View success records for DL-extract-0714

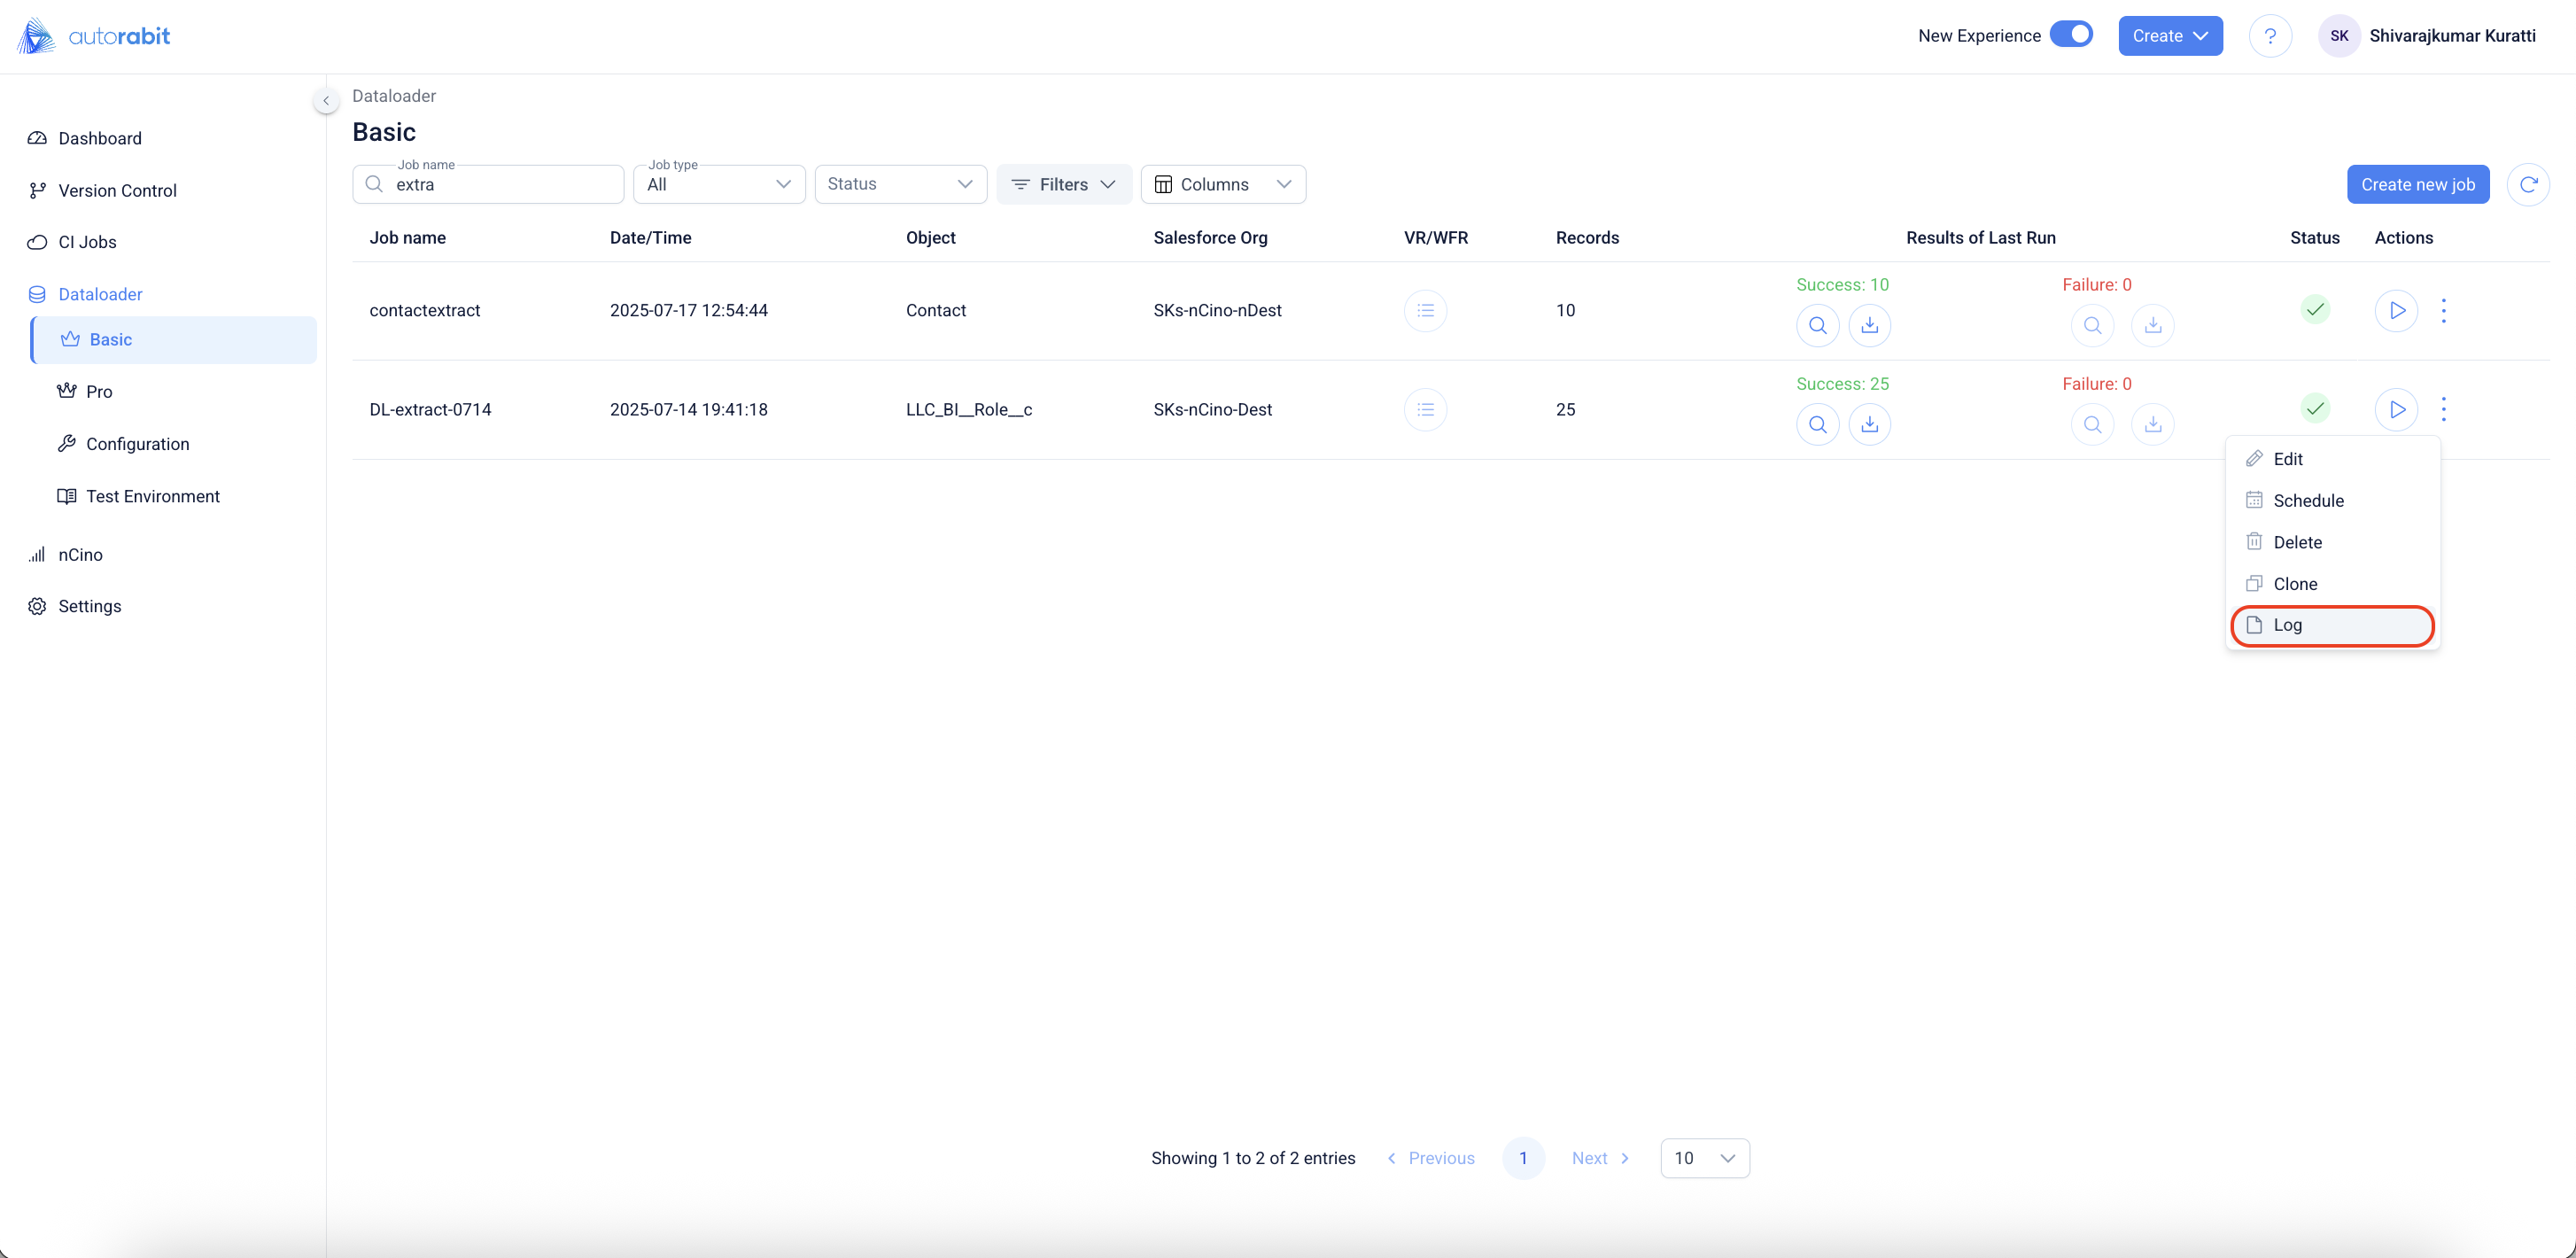tap(1817, 424)
